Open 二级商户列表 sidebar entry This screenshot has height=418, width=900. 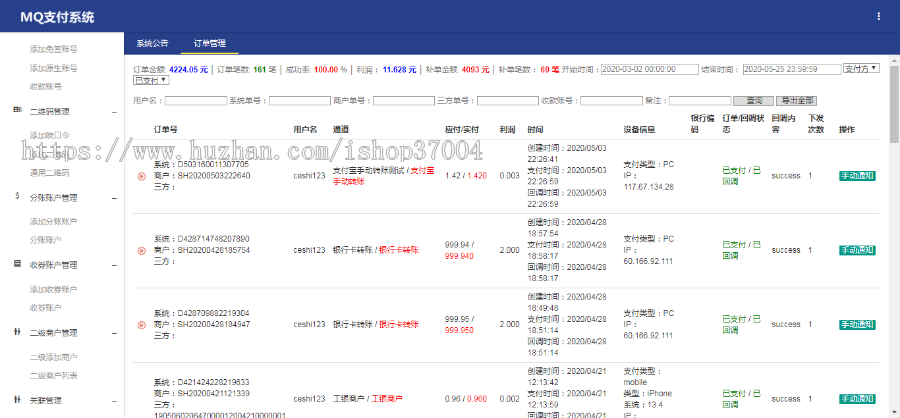point(53,375)
